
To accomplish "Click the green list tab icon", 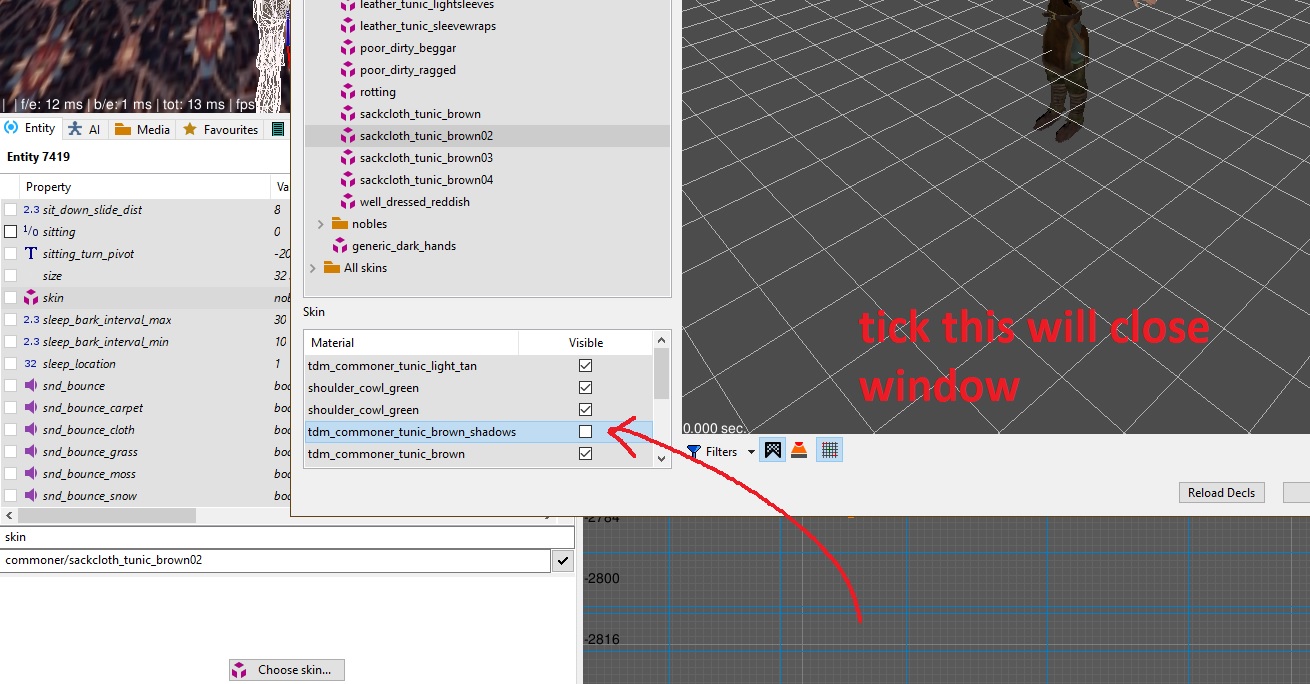I will (278, 129).
